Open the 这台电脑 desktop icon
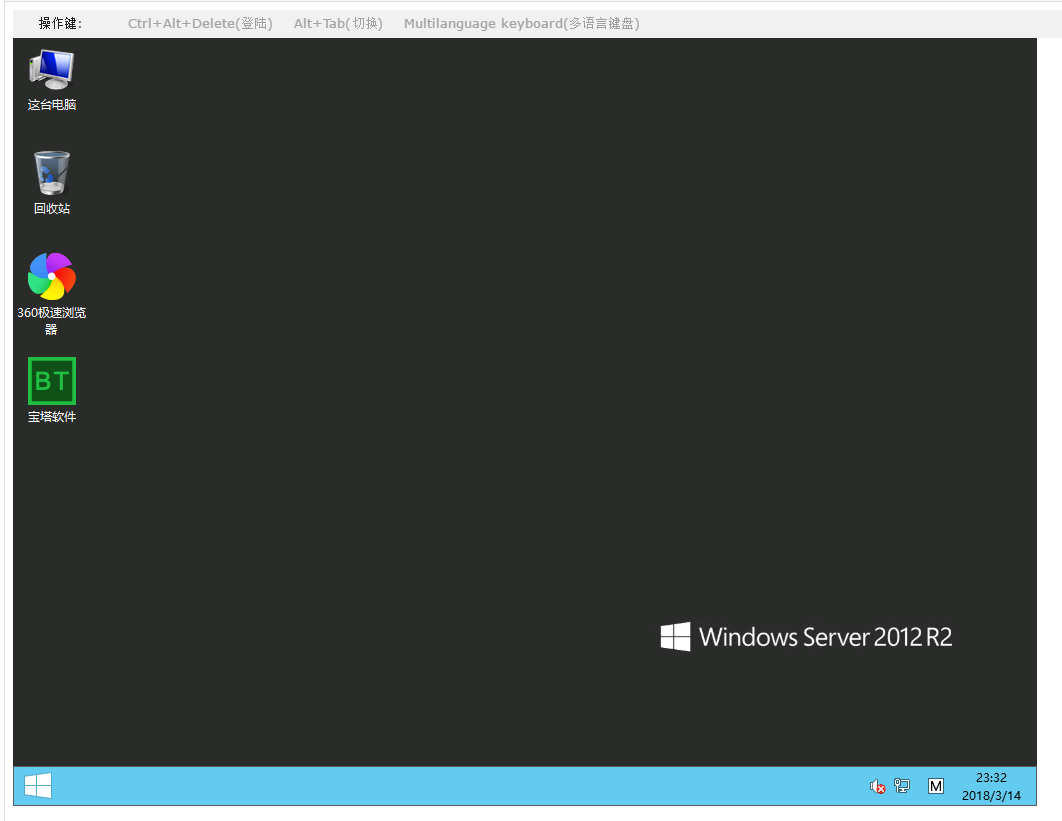 [51, 69]
